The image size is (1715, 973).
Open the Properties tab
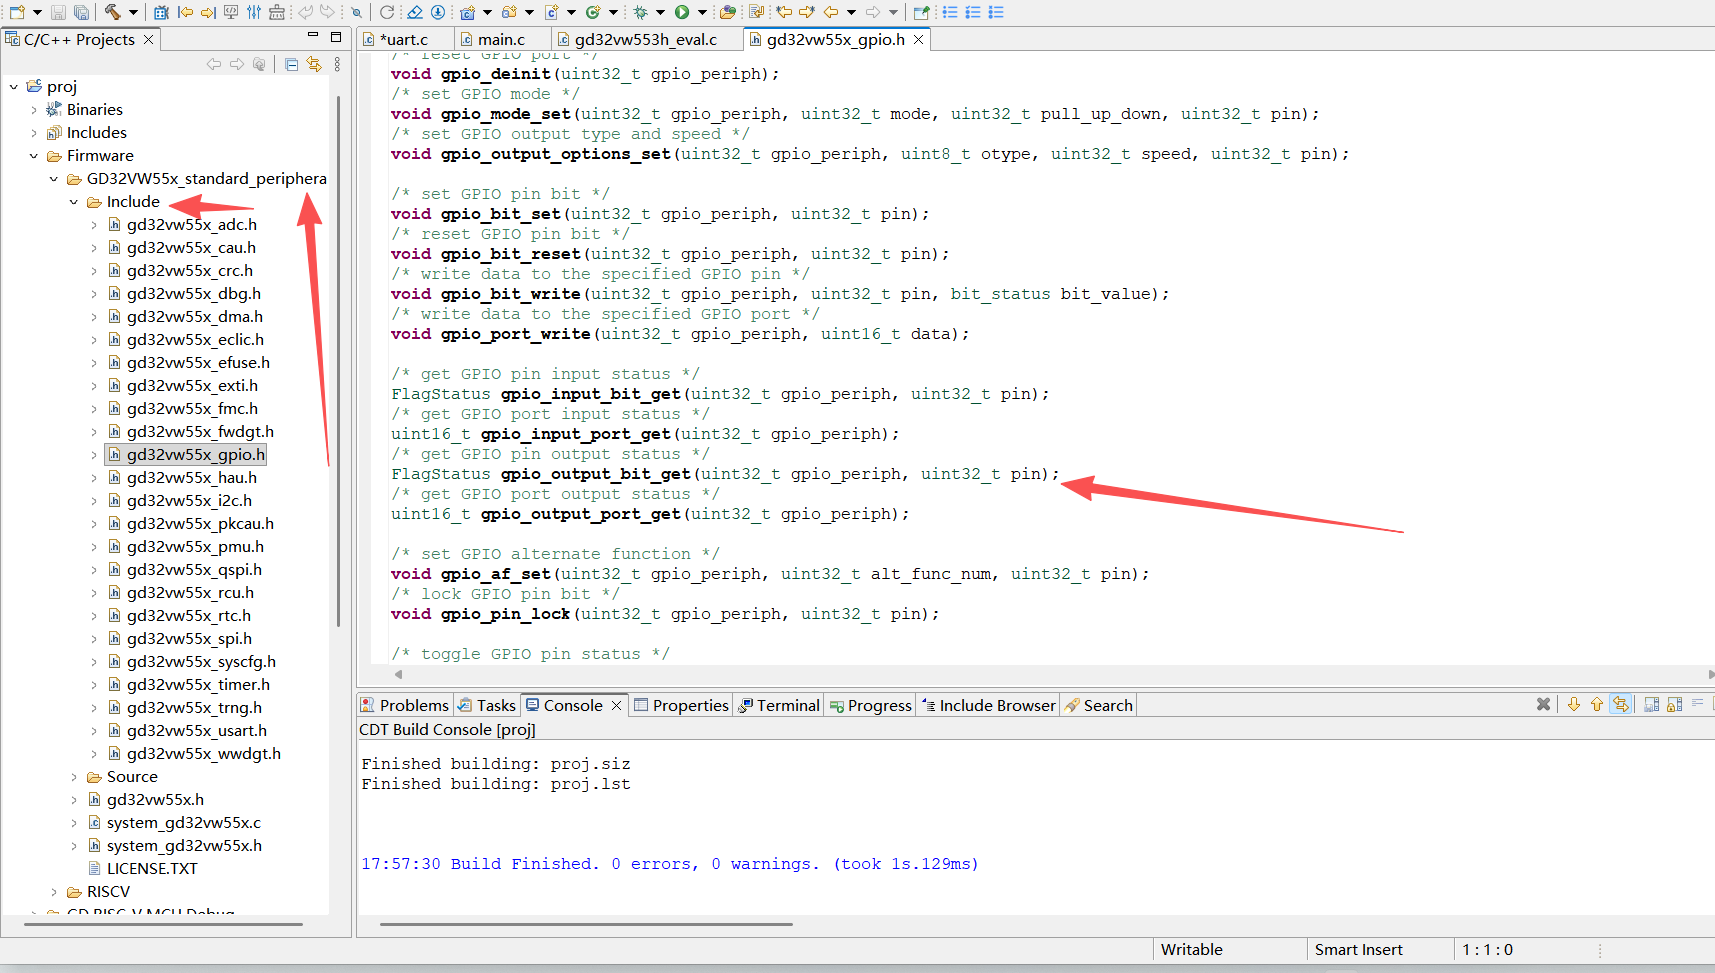[681, 705]
